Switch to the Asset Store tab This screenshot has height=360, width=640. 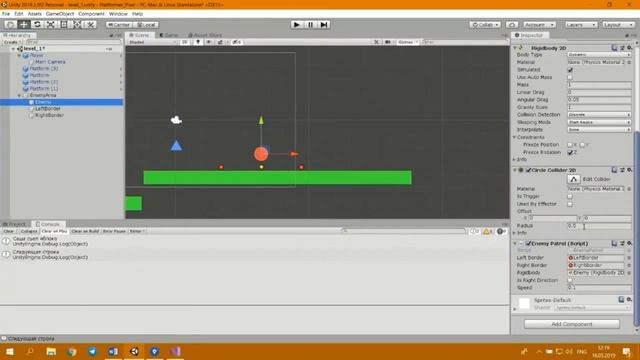pos(205,35)
